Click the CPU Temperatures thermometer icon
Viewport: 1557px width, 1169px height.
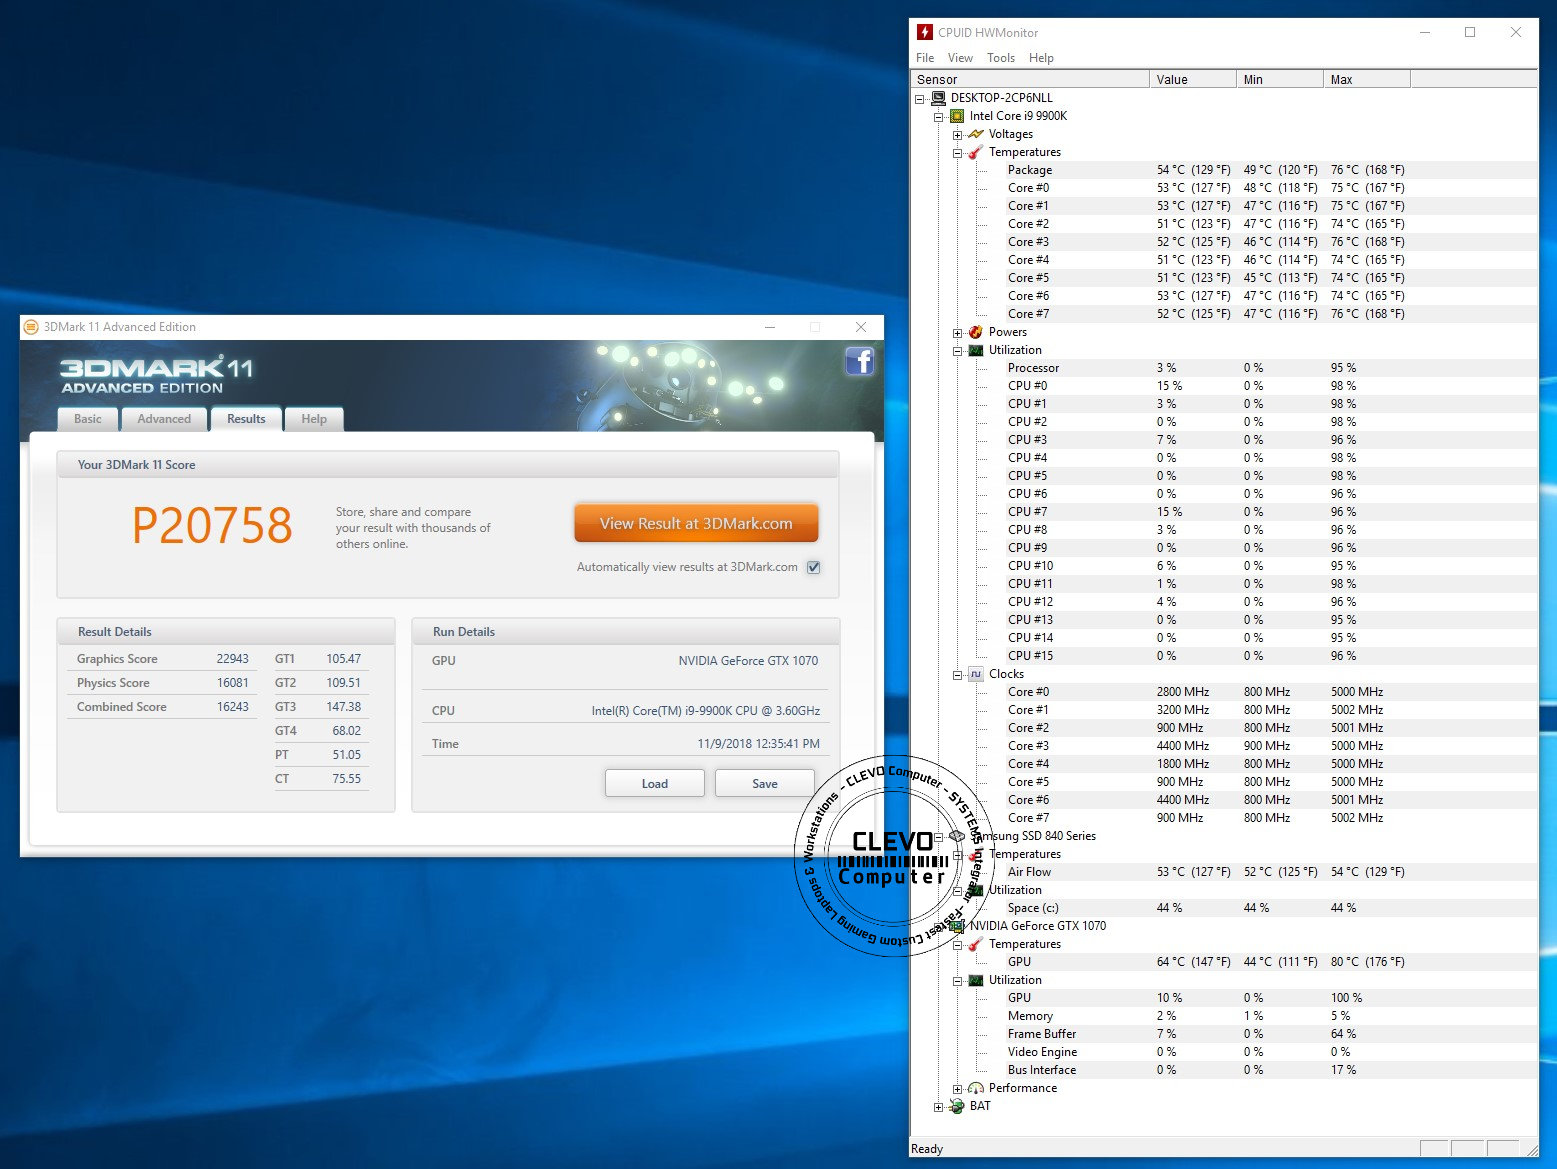976,152
